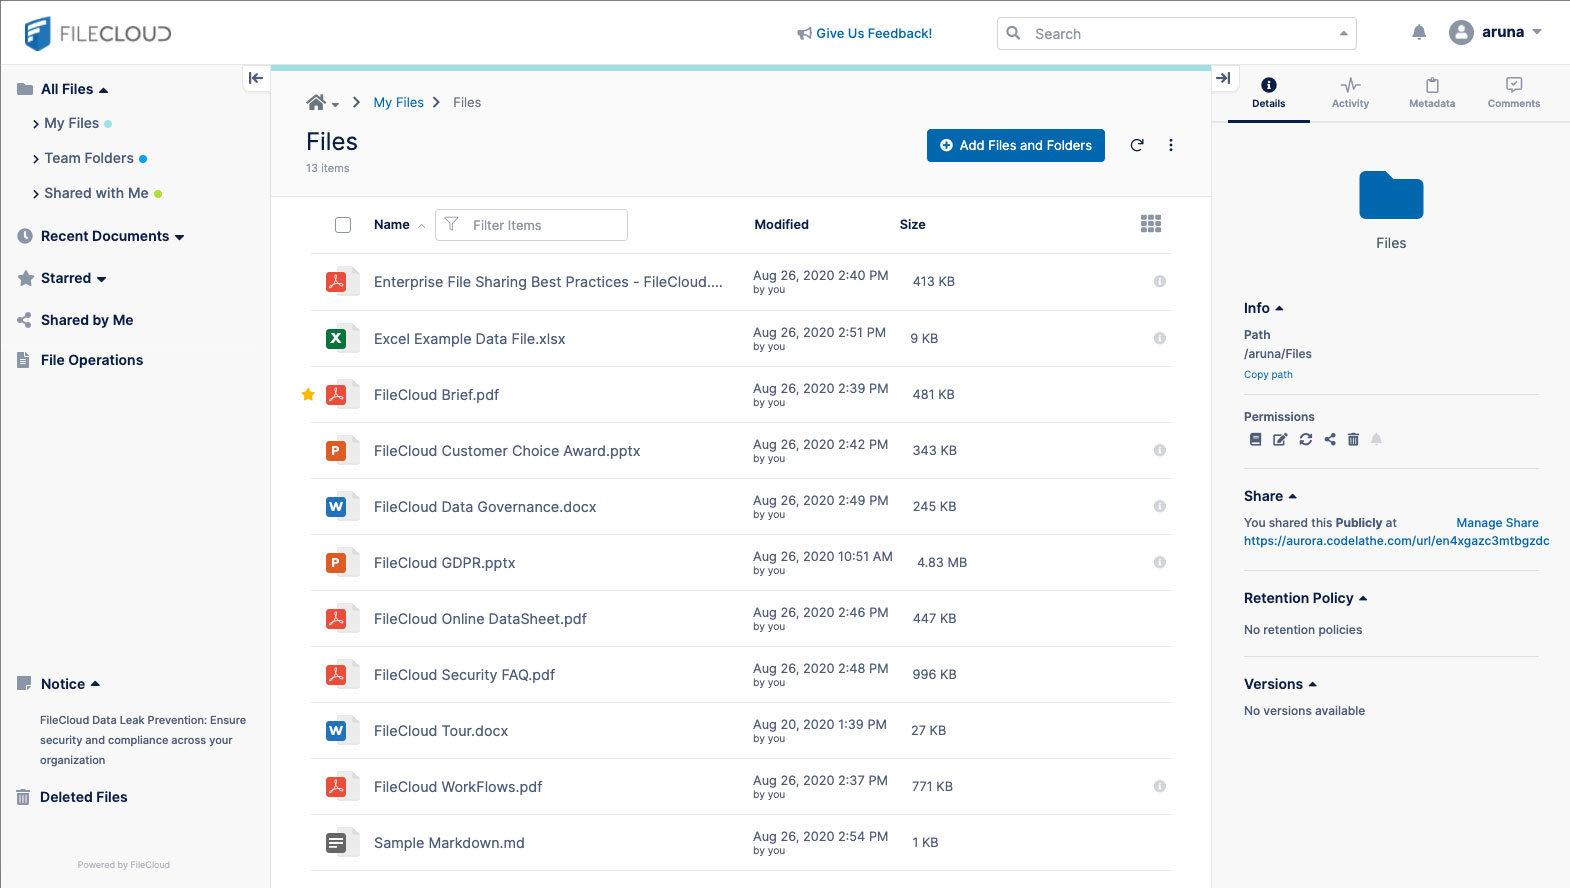Select the Details tab
1570x888 pixels.
(1268, 93)
